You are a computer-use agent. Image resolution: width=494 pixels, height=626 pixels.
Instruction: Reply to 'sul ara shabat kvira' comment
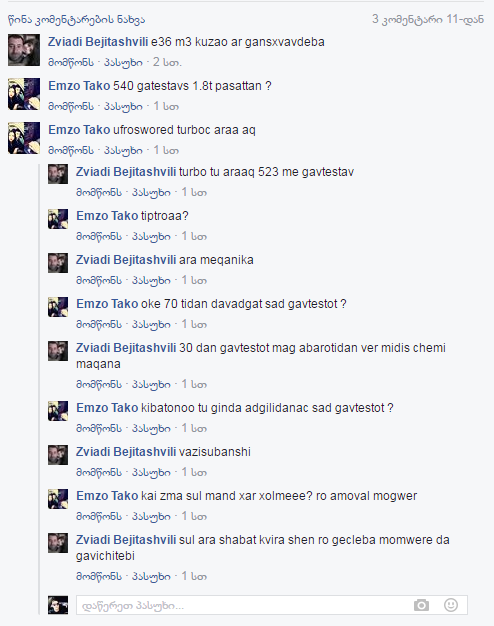151,576
